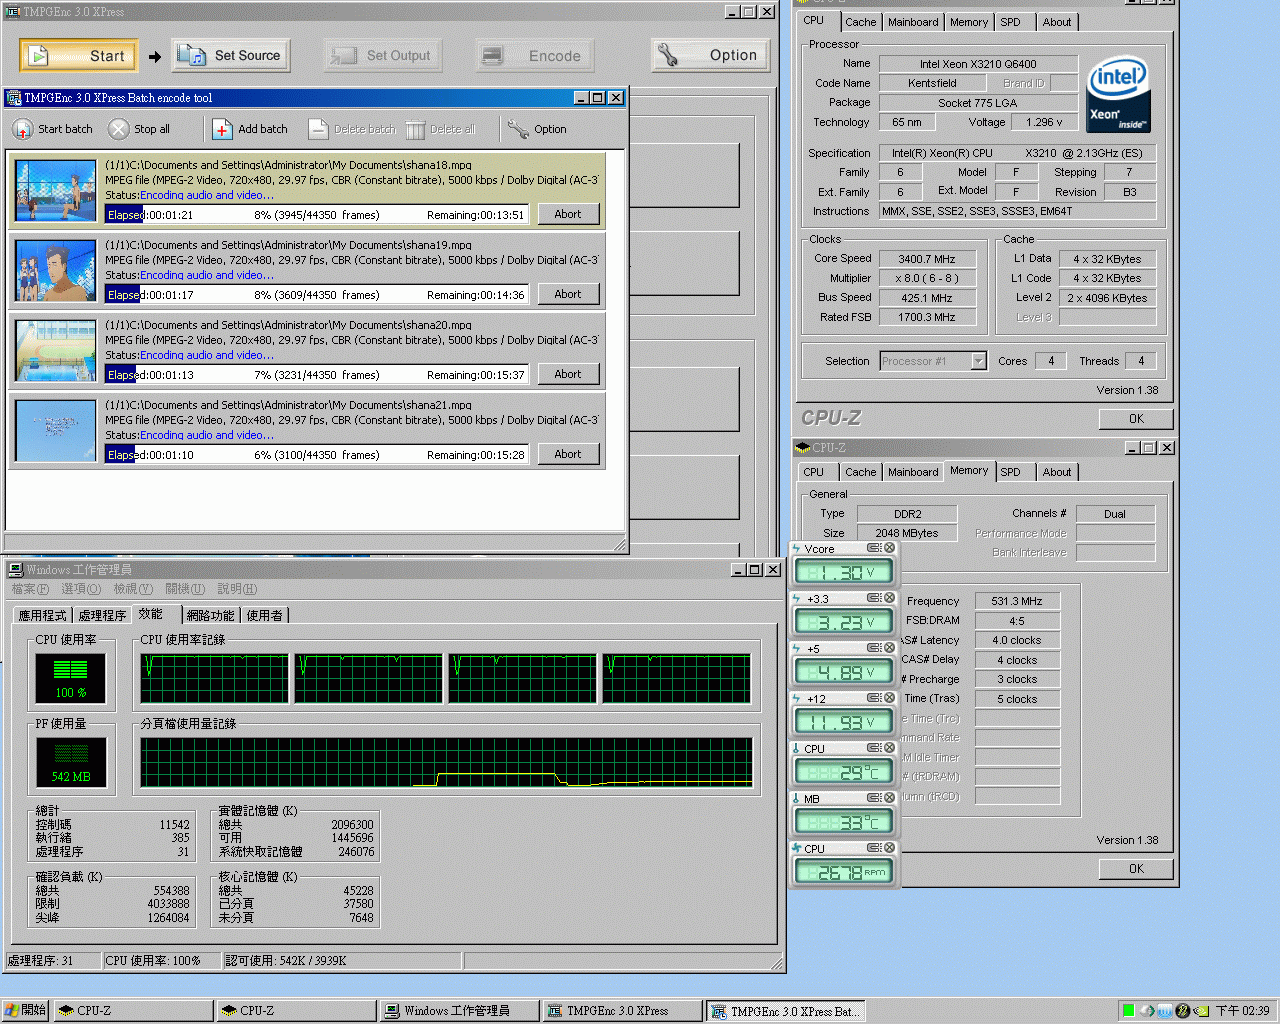Image resolution: width=1280 pixels, height=1024 pixels.
Task: Close the Vcore voltage gadget
Action: [889, 548]
